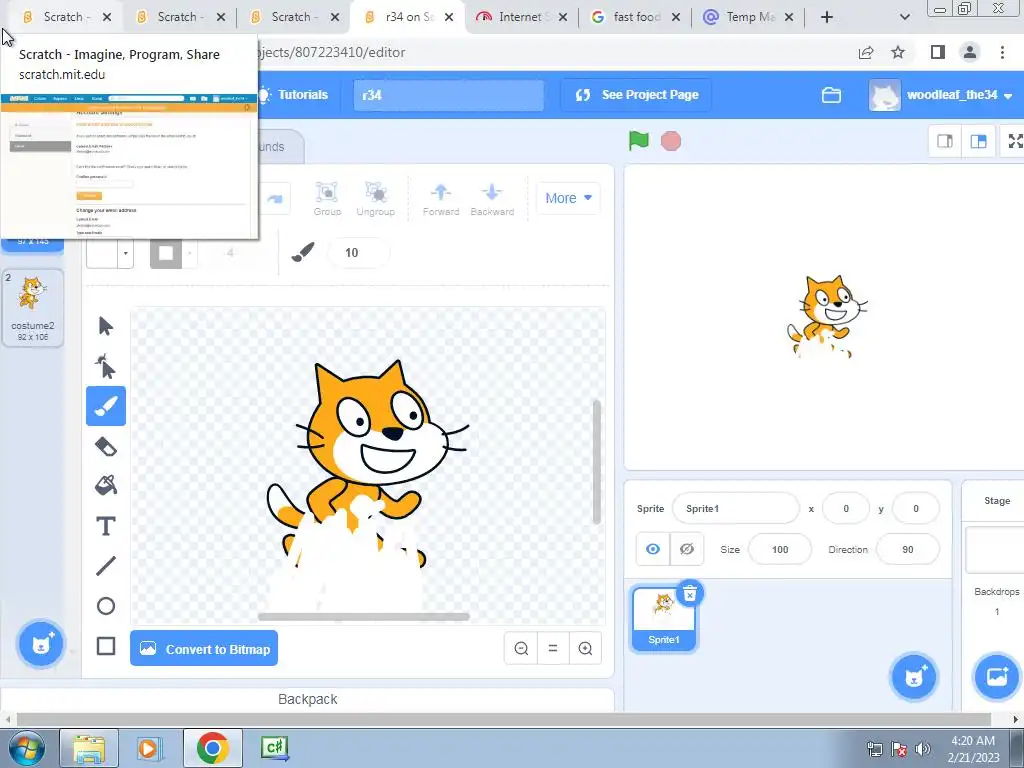The height and width of the screenshot is (768, 1024).
Task: Enter full screen stage mode
Action: coord(1015,141)
